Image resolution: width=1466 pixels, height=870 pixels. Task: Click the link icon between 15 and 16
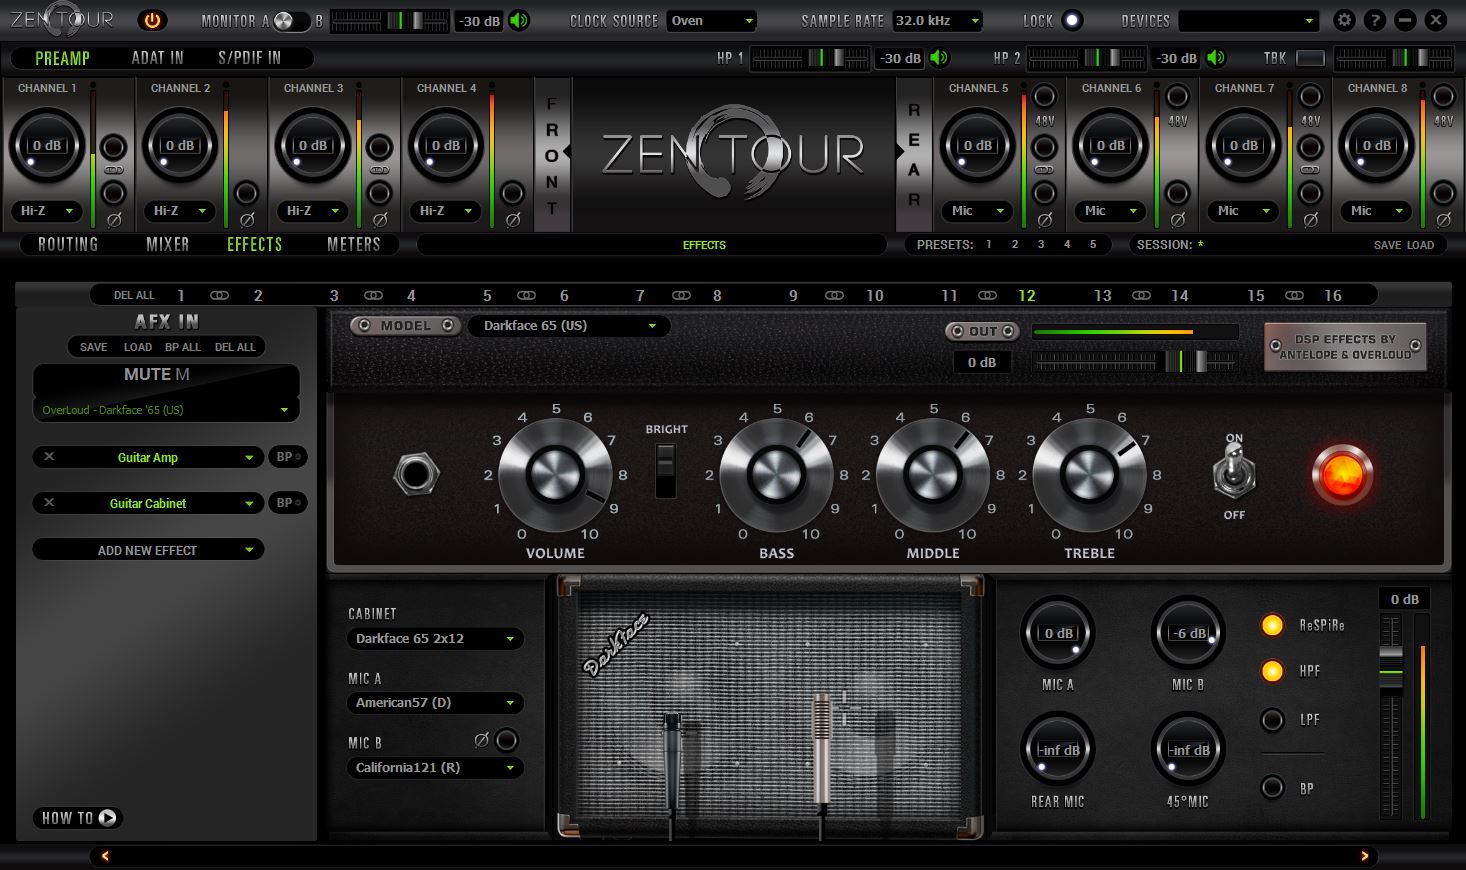point(1294,295)
